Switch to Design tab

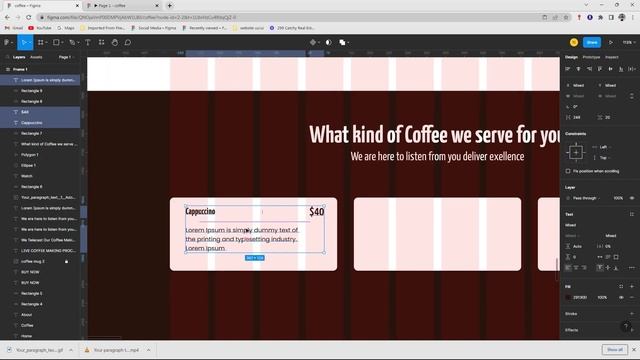coord(571,57)
